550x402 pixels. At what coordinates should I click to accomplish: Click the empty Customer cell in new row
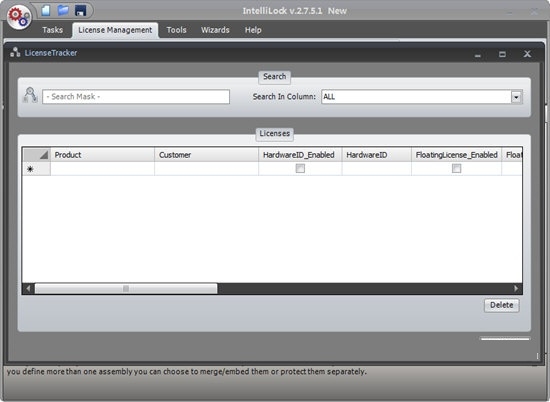(x=206, y=169)
